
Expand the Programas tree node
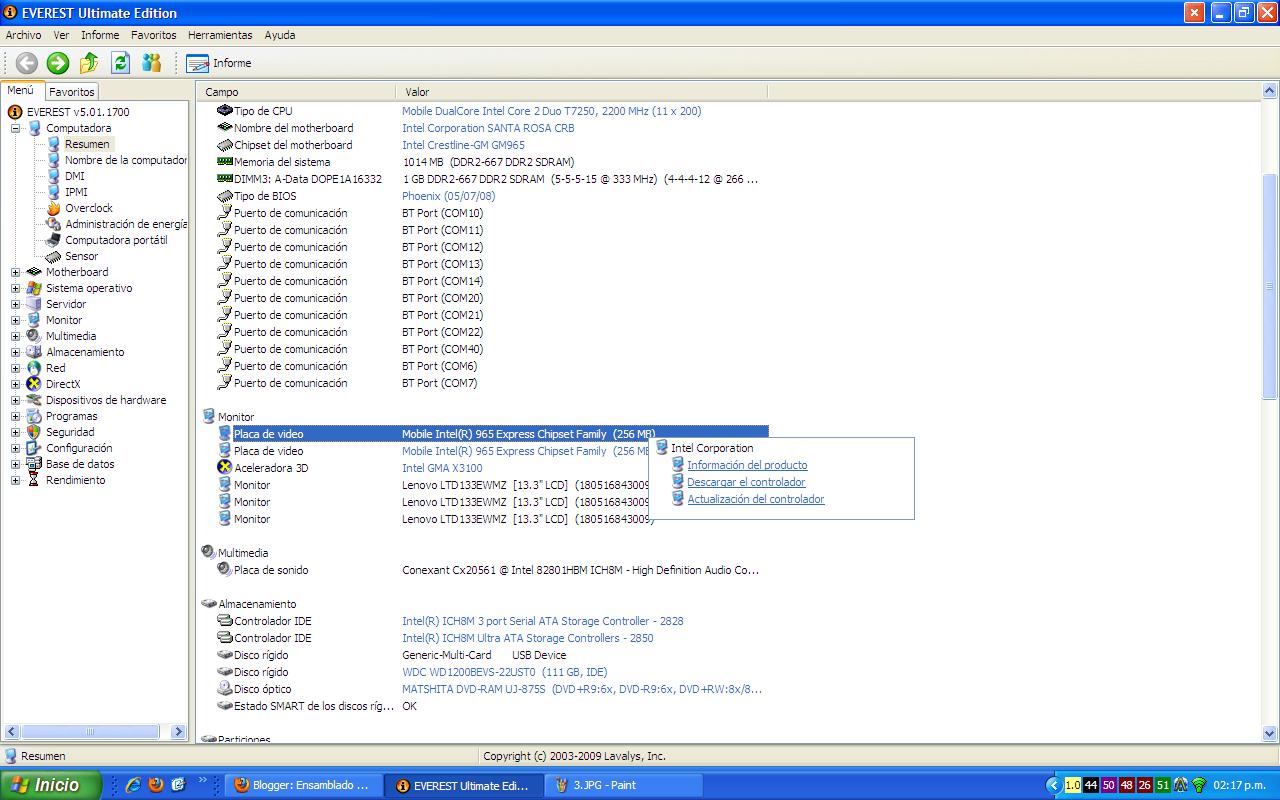pos(15,416)
